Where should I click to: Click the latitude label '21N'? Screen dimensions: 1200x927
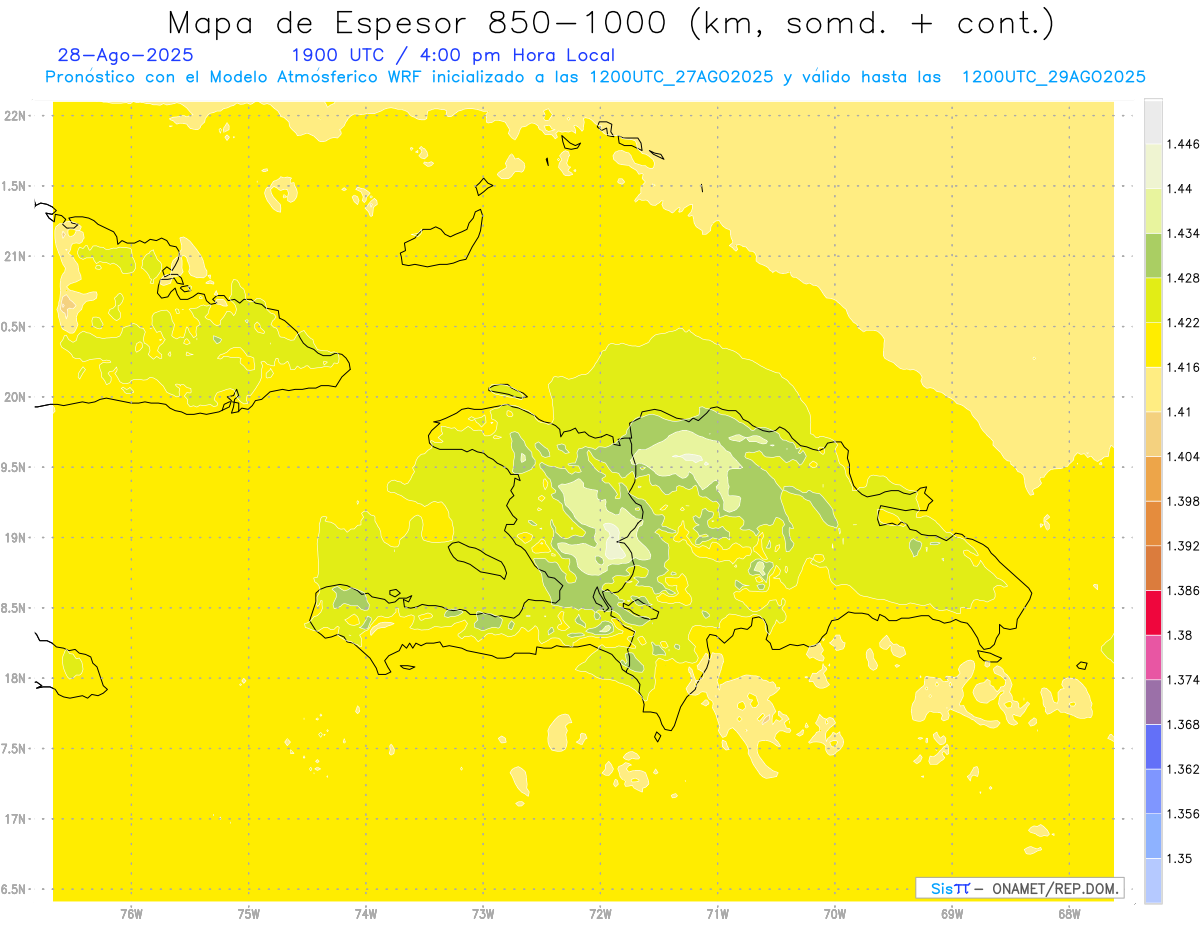[15, 257]
